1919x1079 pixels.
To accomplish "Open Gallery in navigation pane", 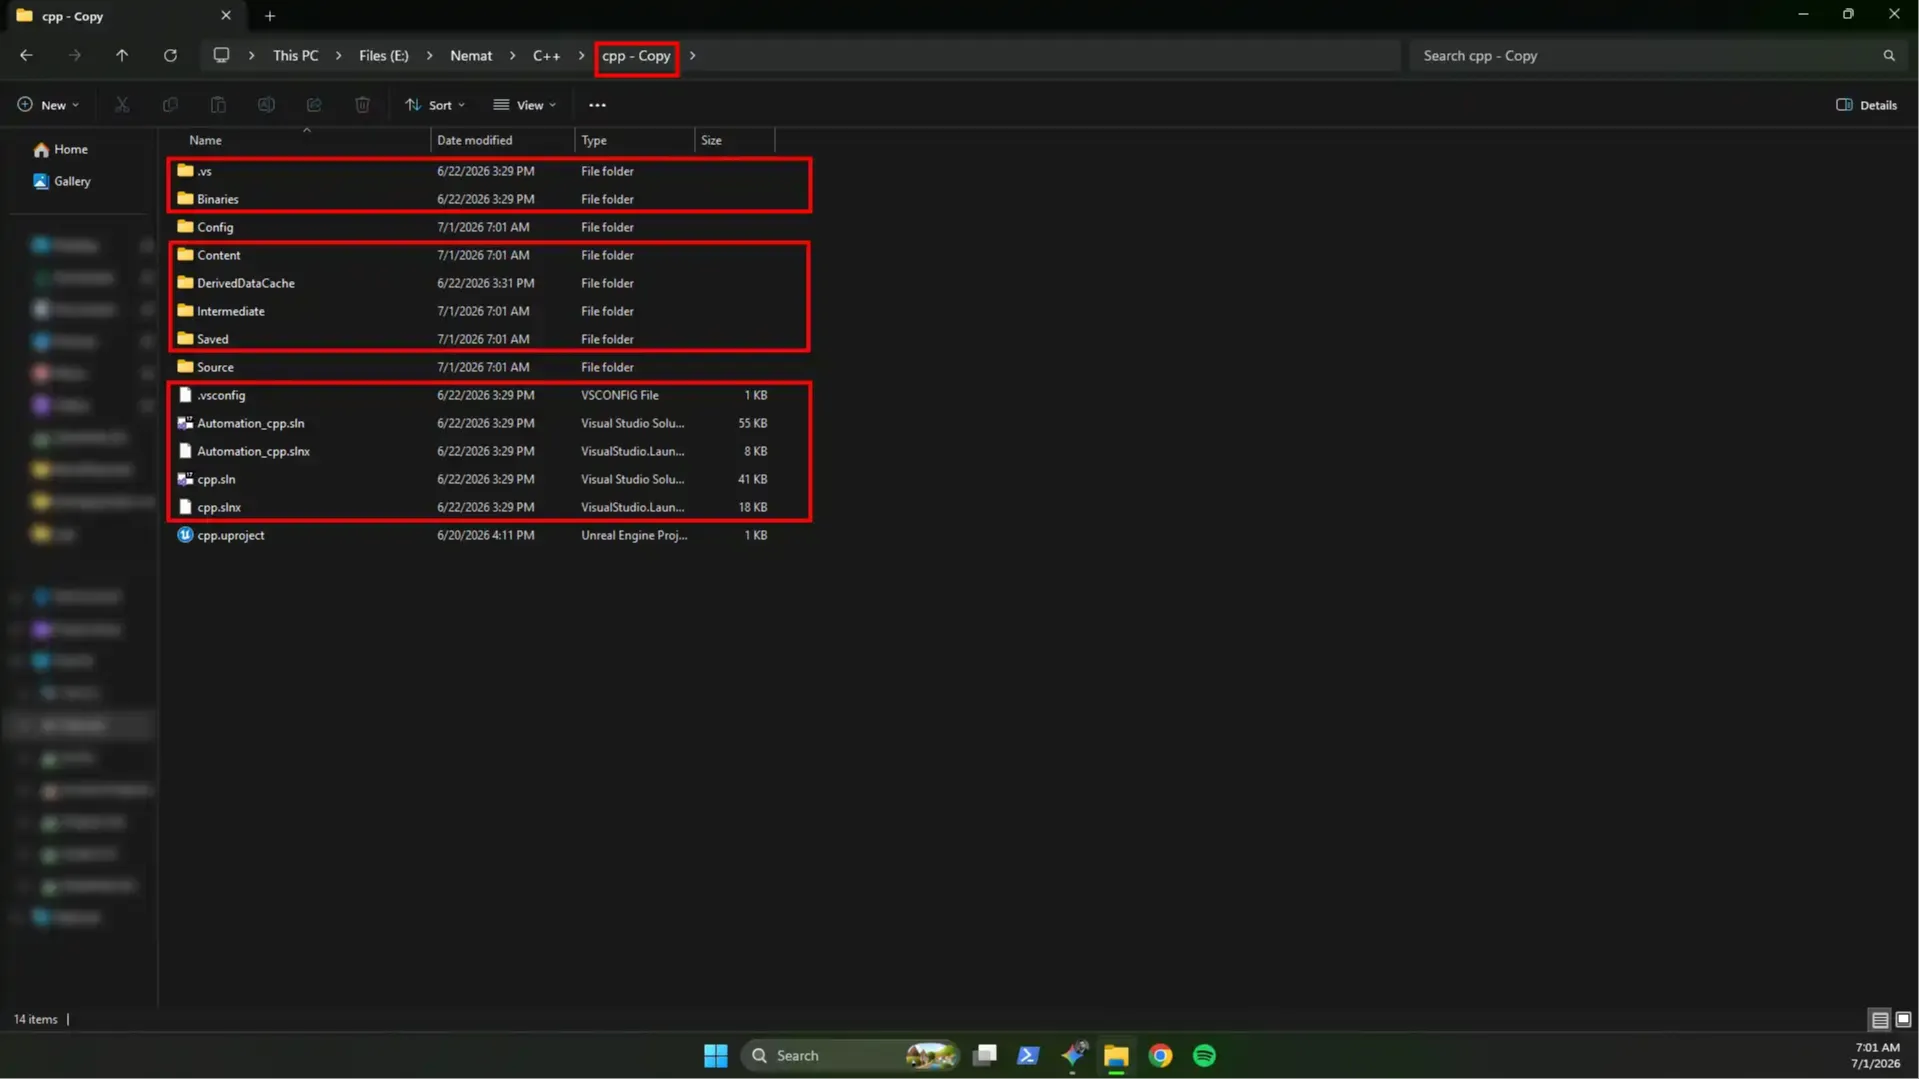I will [x=62, y=181].
